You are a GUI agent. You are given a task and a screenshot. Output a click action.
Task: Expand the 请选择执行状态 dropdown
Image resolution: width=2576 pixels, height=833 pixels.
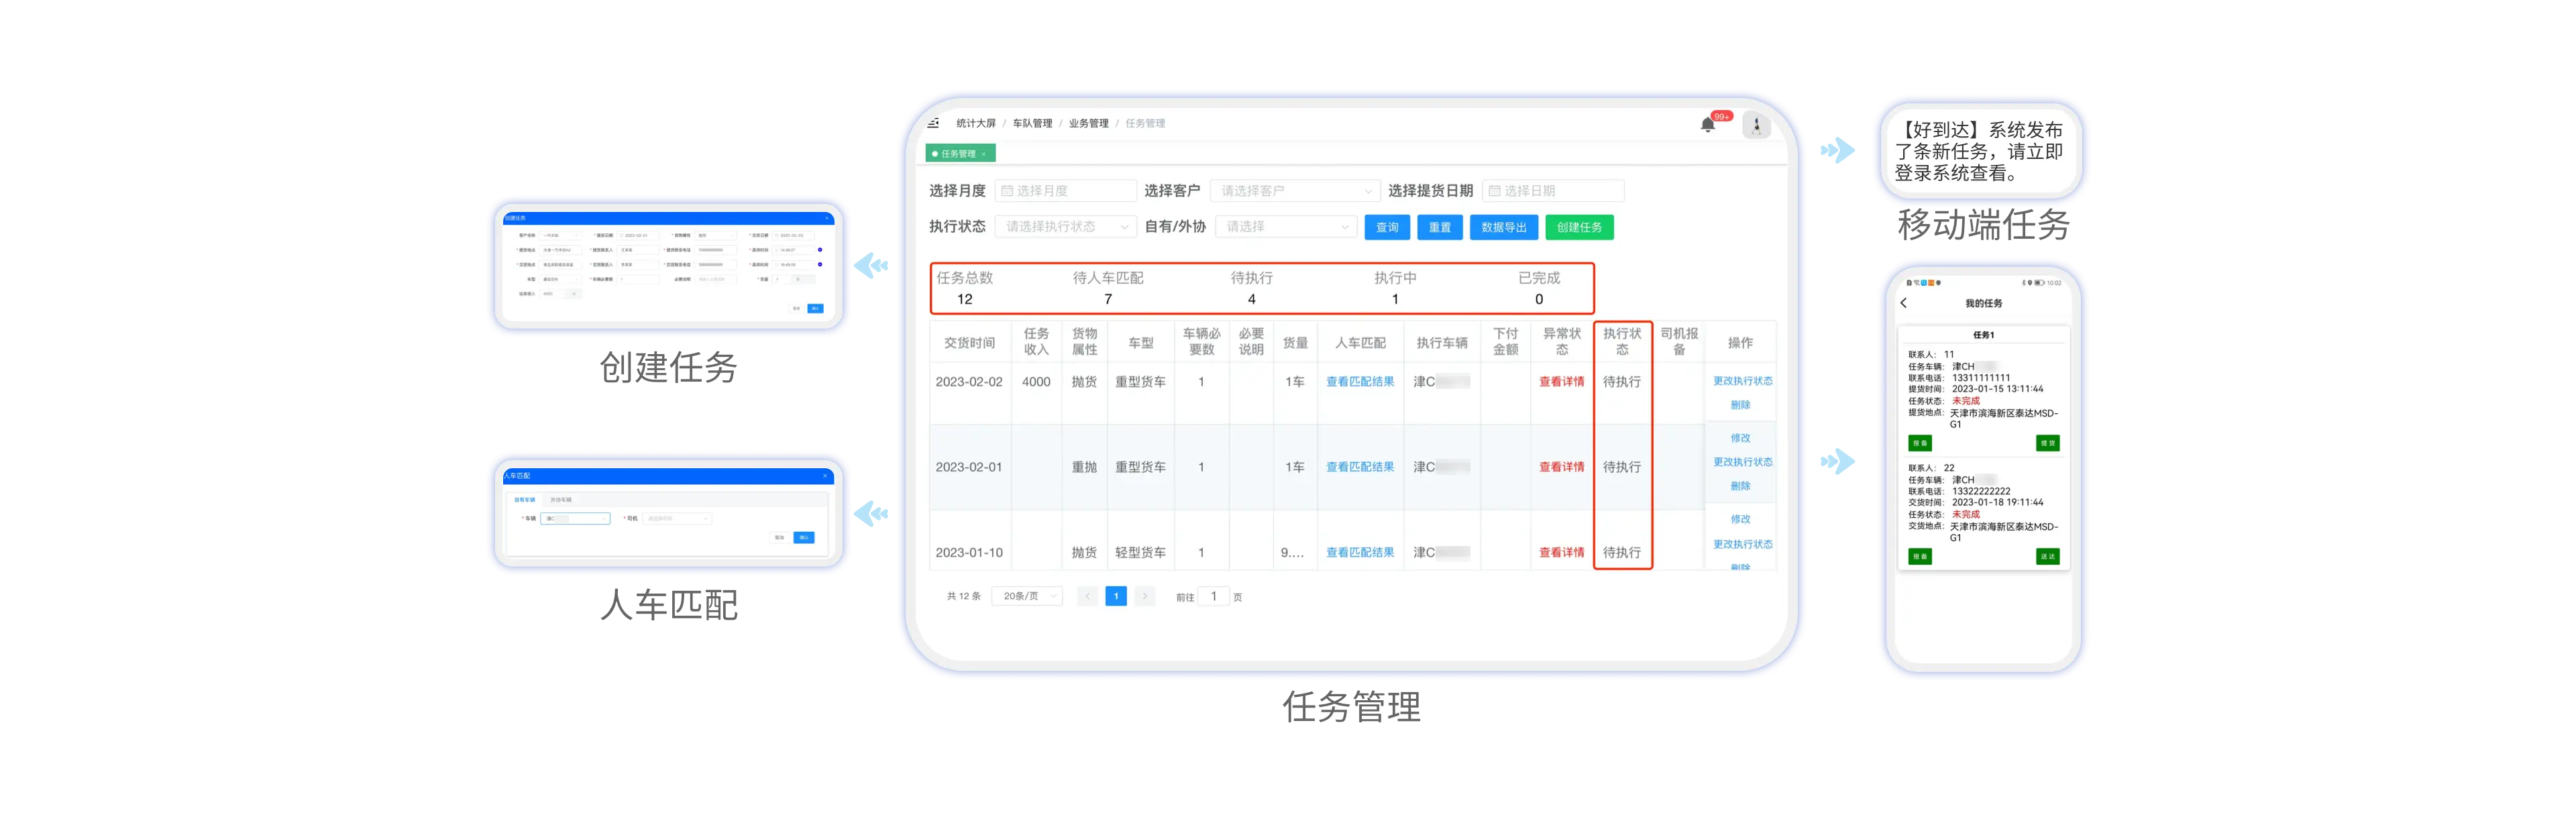click(1065, 227)
